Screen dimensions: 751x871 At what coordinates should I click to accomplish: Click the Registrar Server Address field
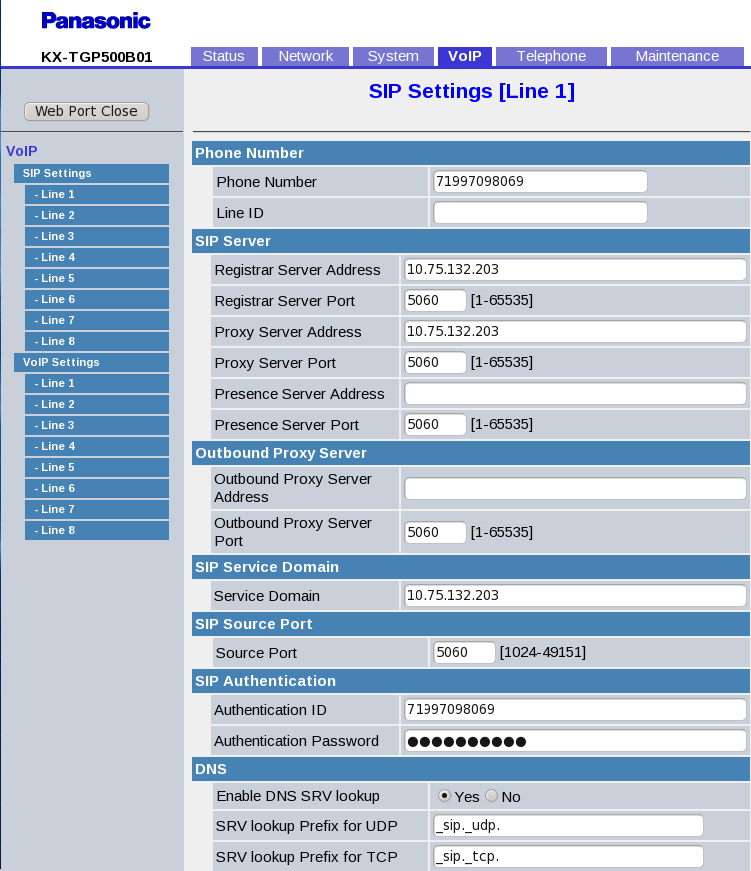575,270
